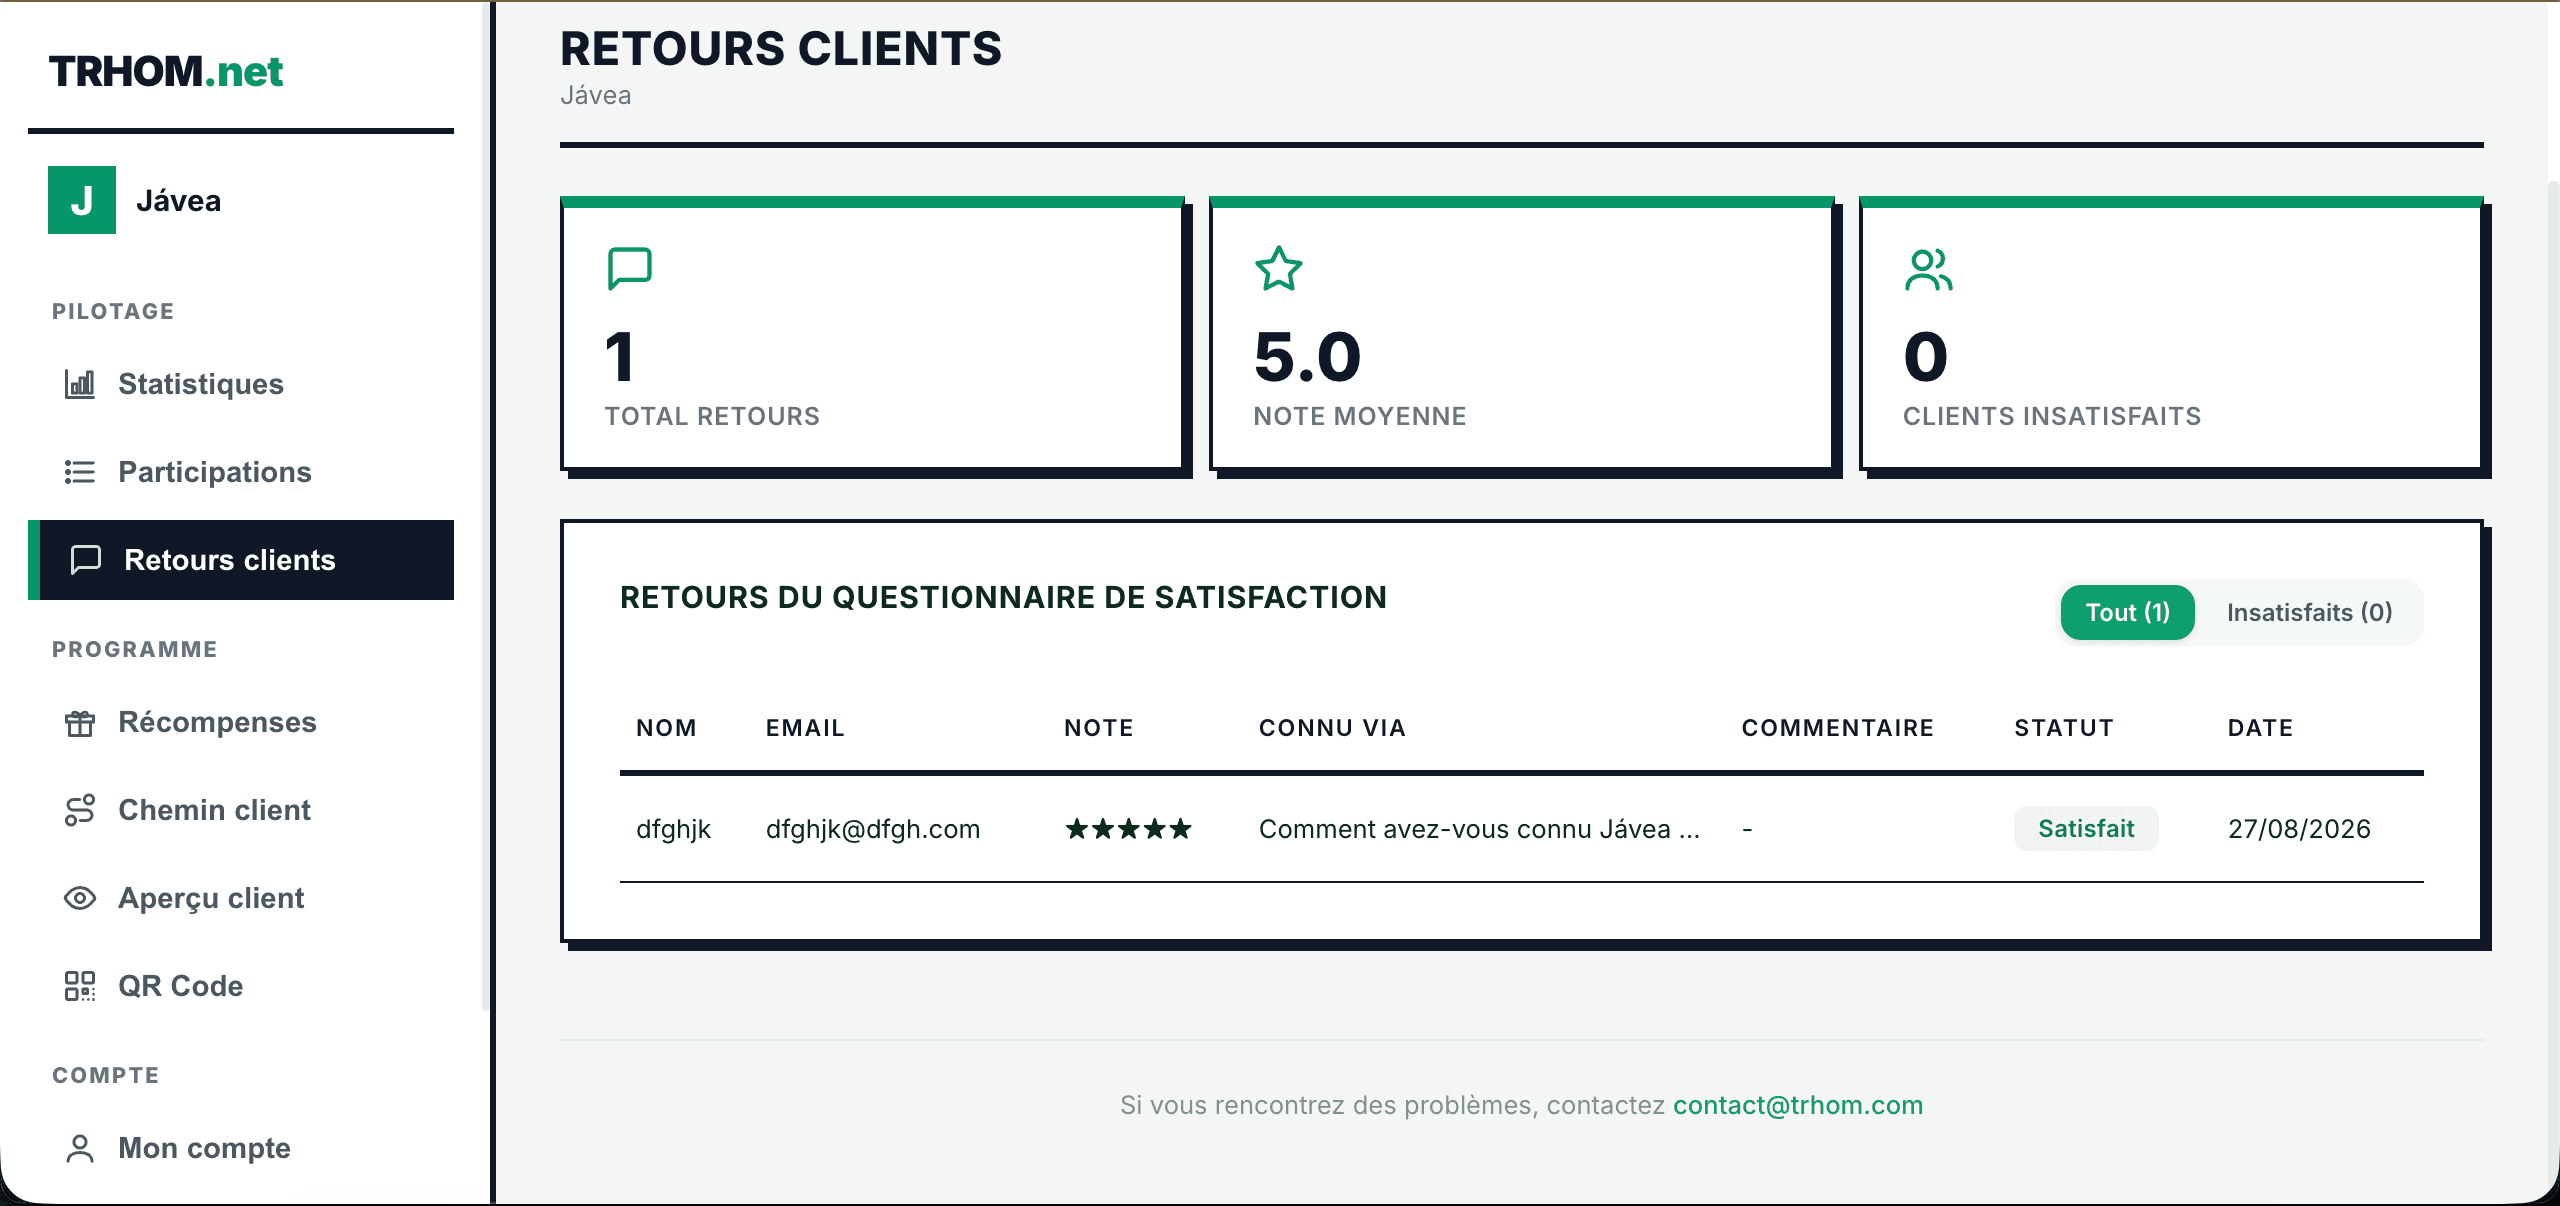
Task: Click the five-star rating in dfghjk row
Action: [x=1128, y=829]
